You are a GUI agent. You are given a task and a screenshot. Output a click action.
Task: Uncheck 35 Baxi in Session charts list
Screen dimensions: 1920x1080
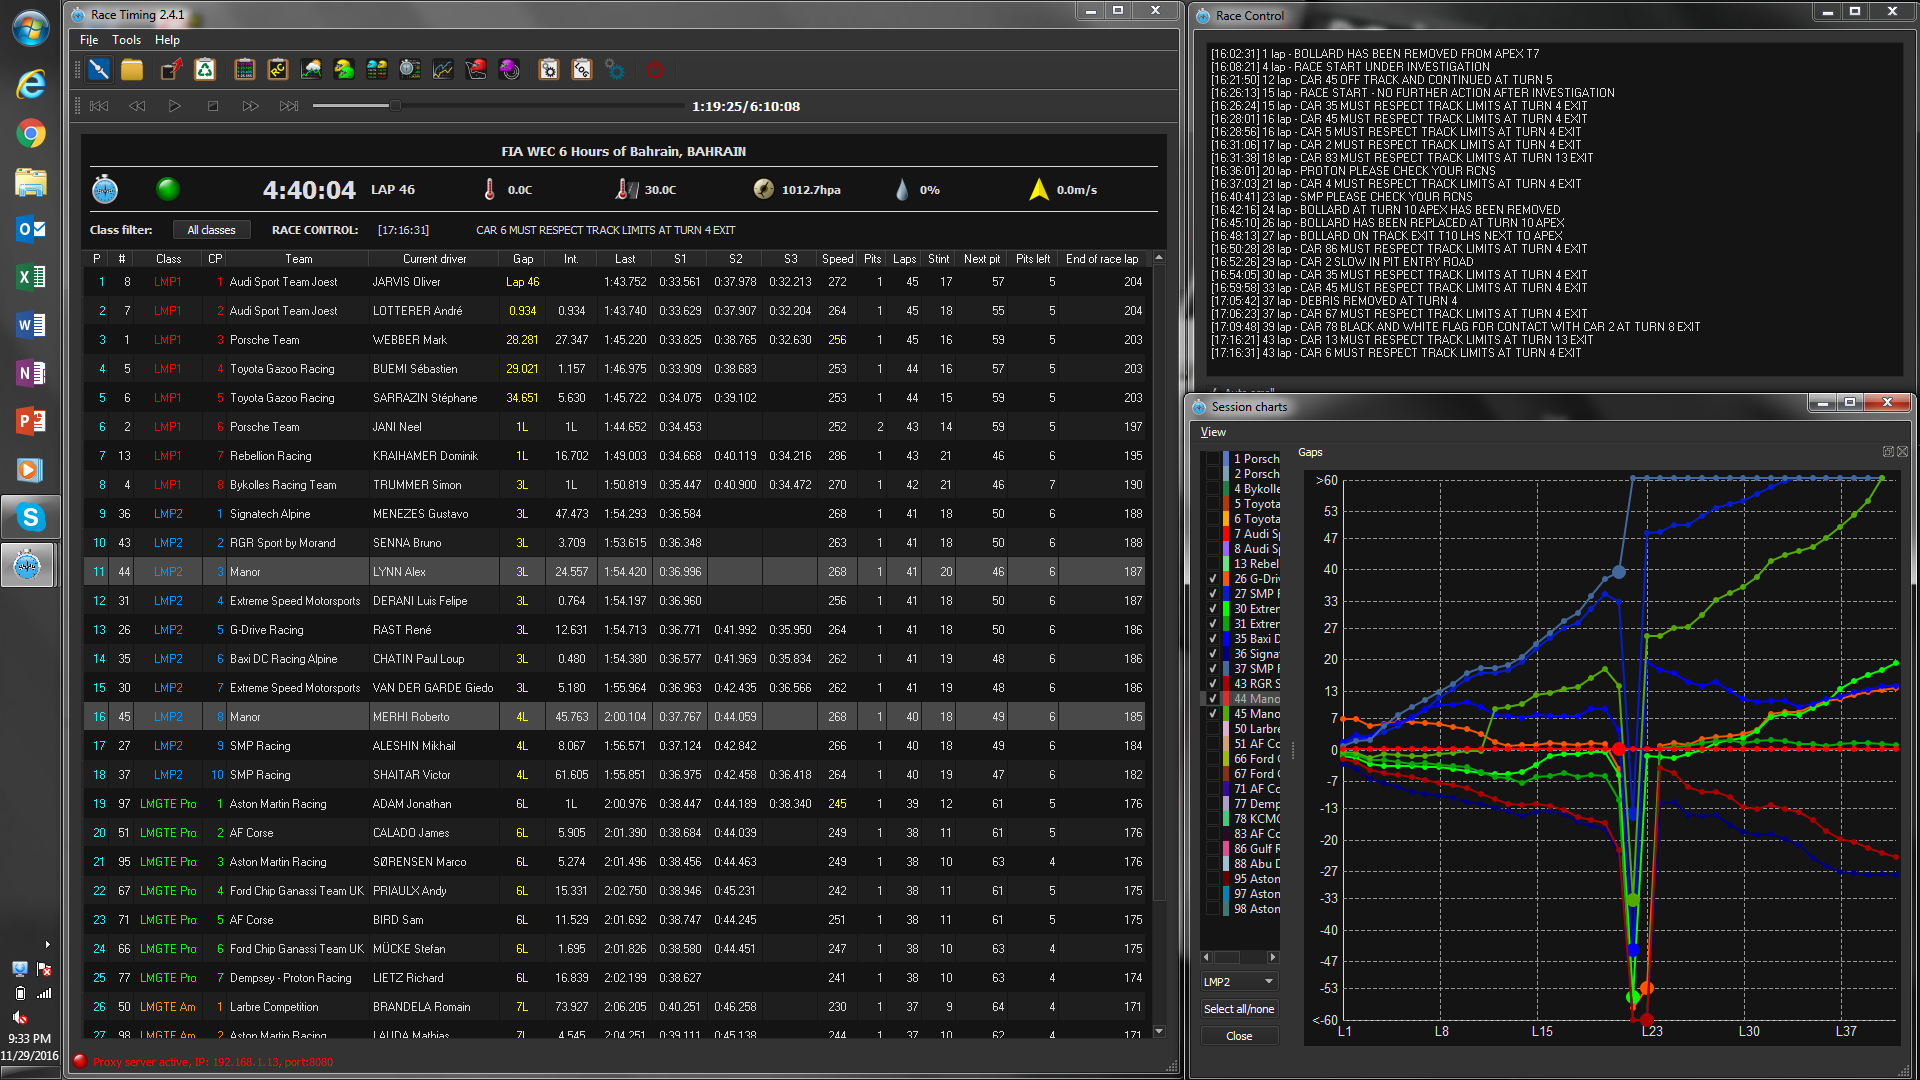(1213, 639)
